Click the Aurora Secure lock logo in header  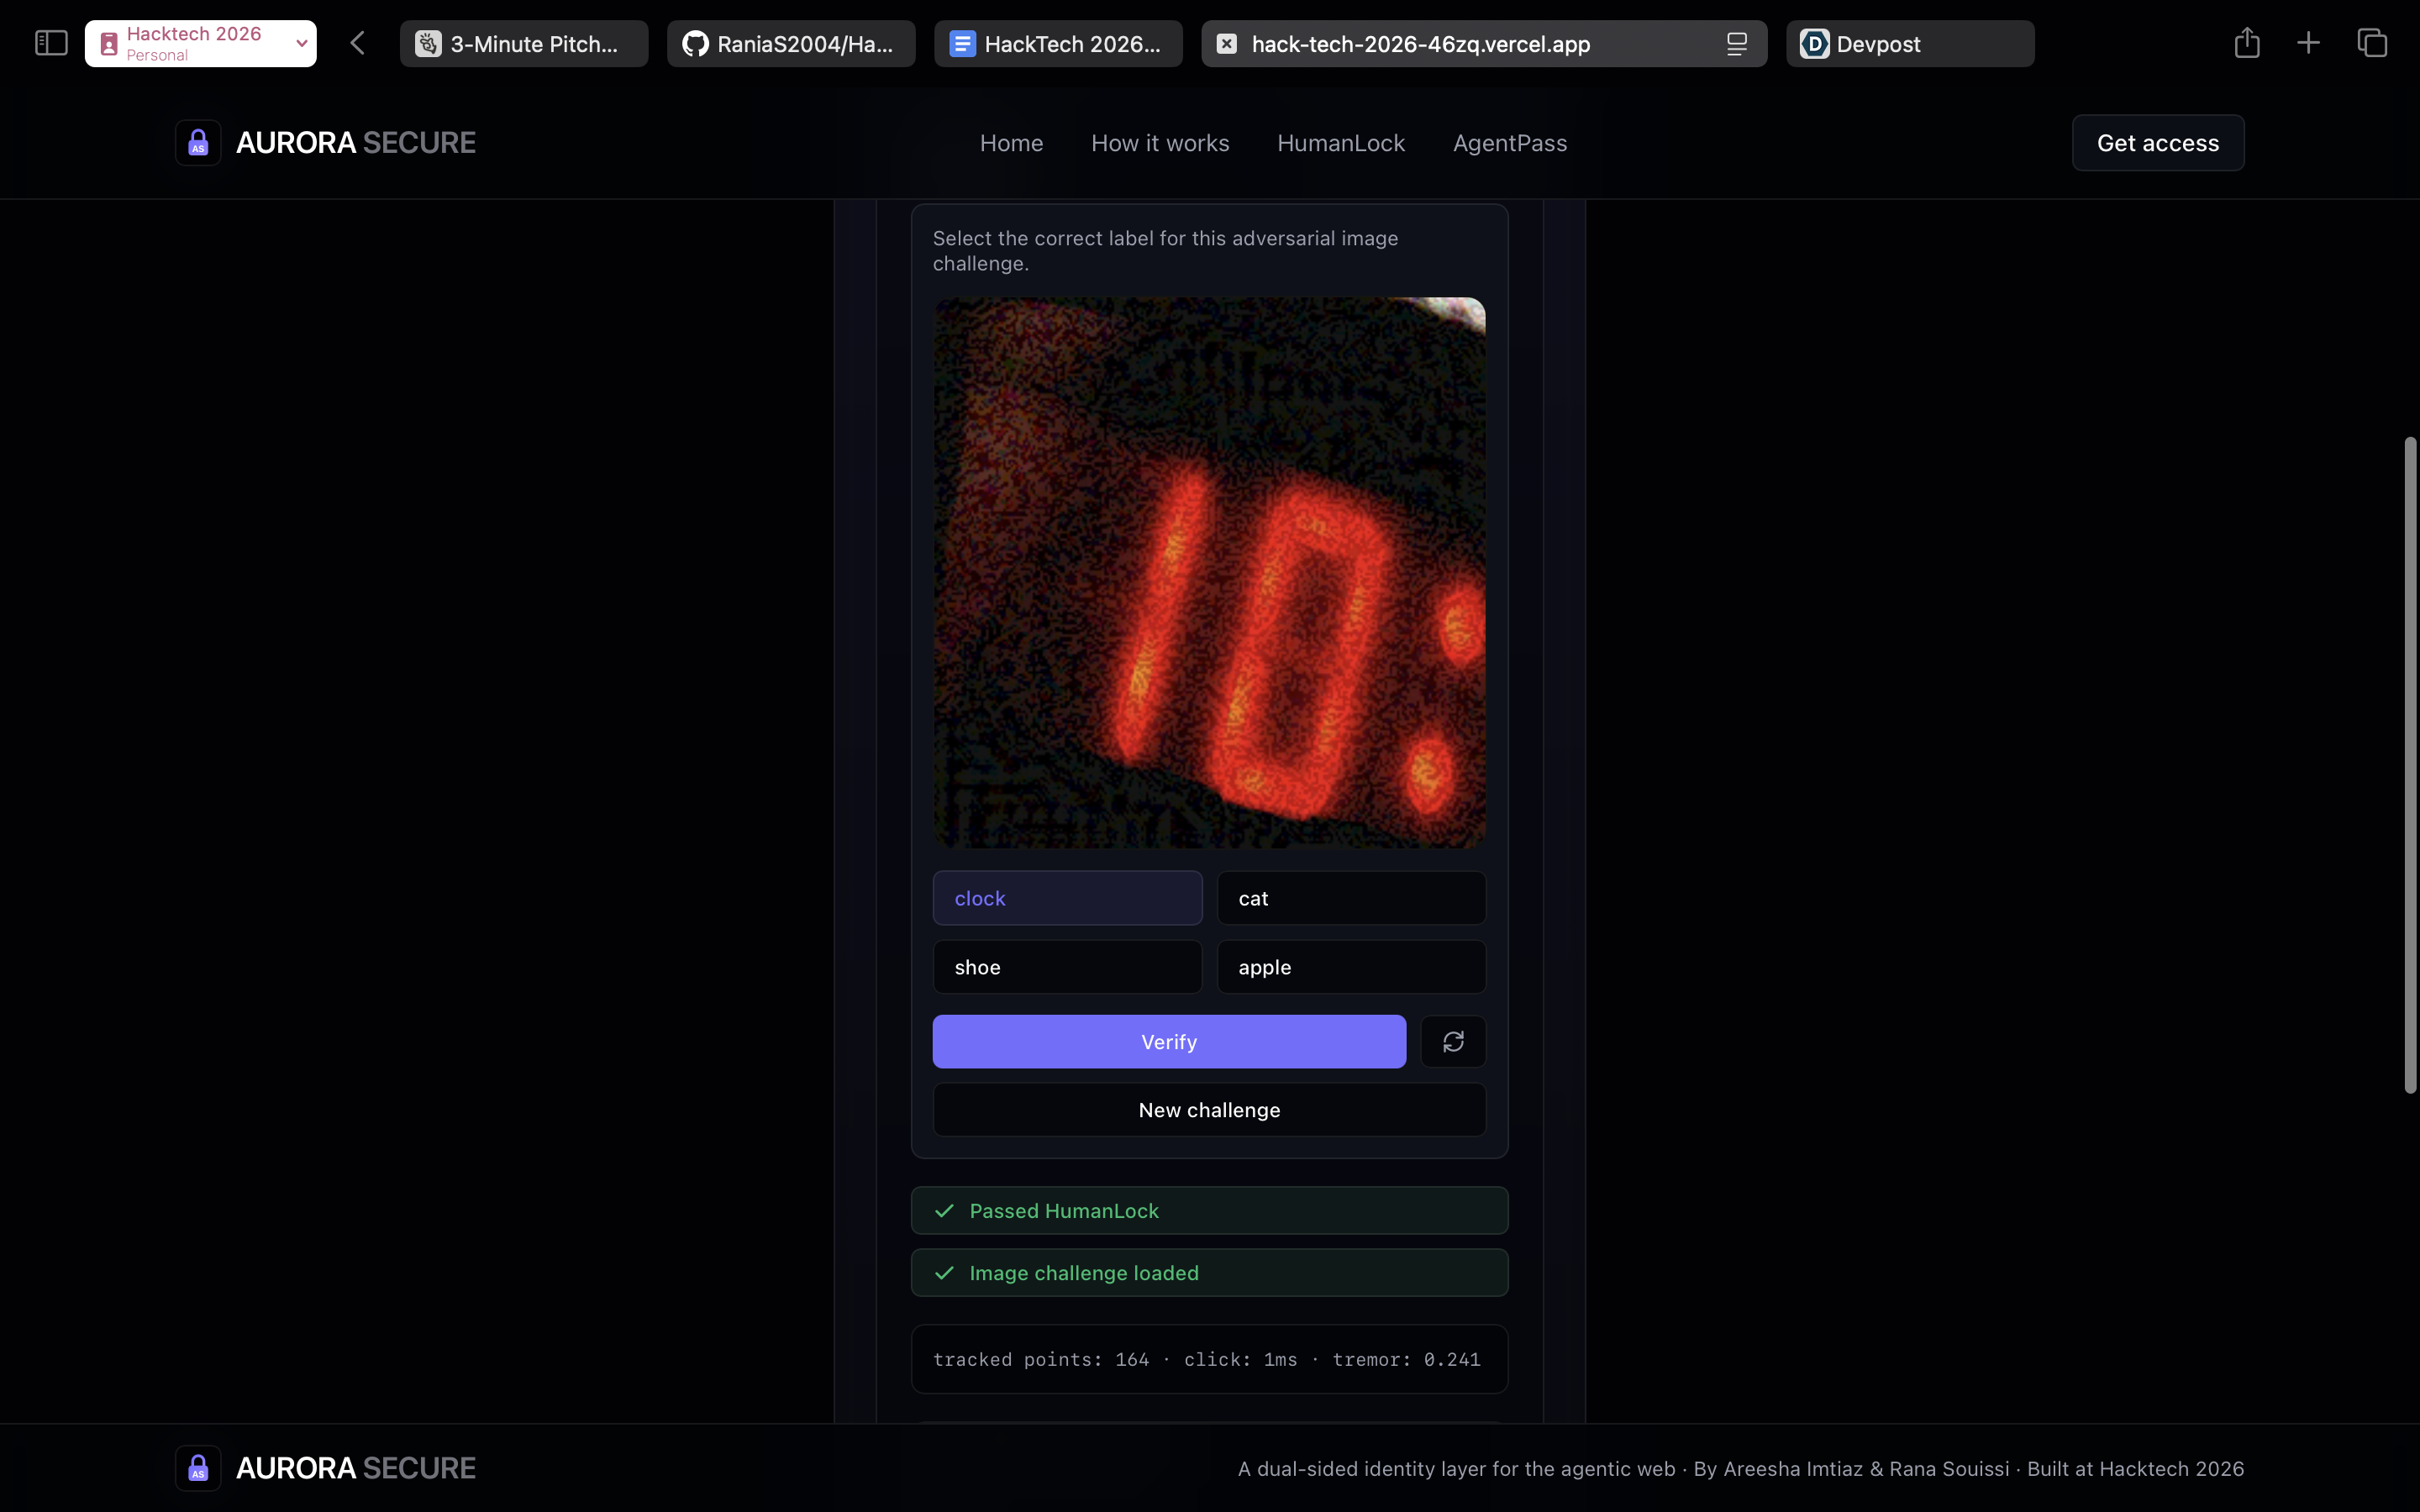tap(198, 143)
